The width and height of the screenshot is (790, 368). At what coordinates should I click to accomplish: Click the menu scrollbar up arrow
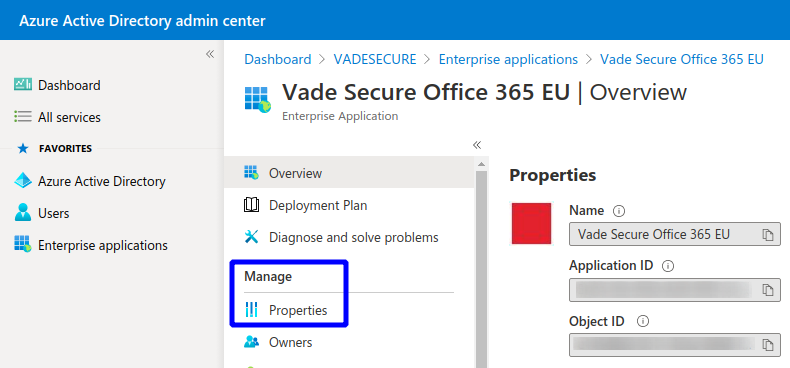click(481, 164)
